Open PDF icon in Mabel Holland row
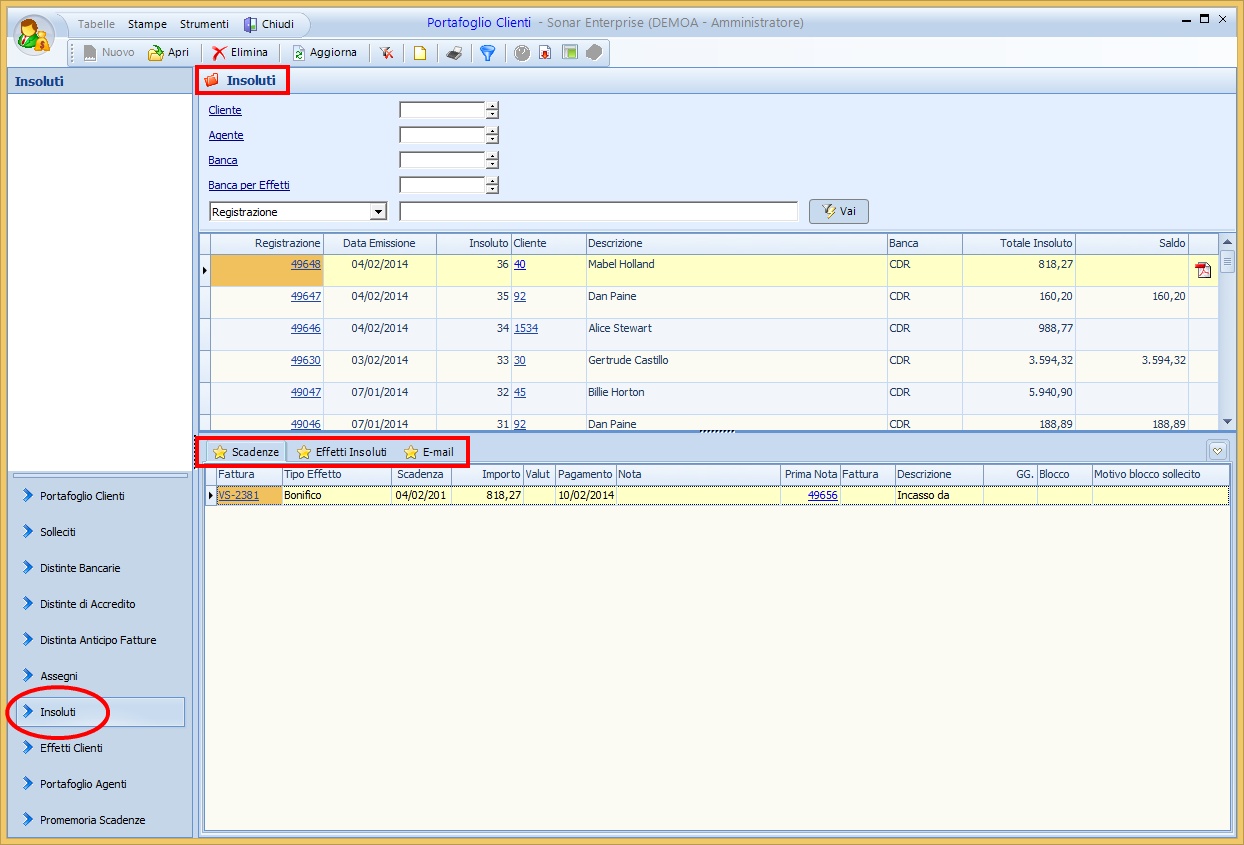Screen dimensions: 1244x845 click(1203, 270)
